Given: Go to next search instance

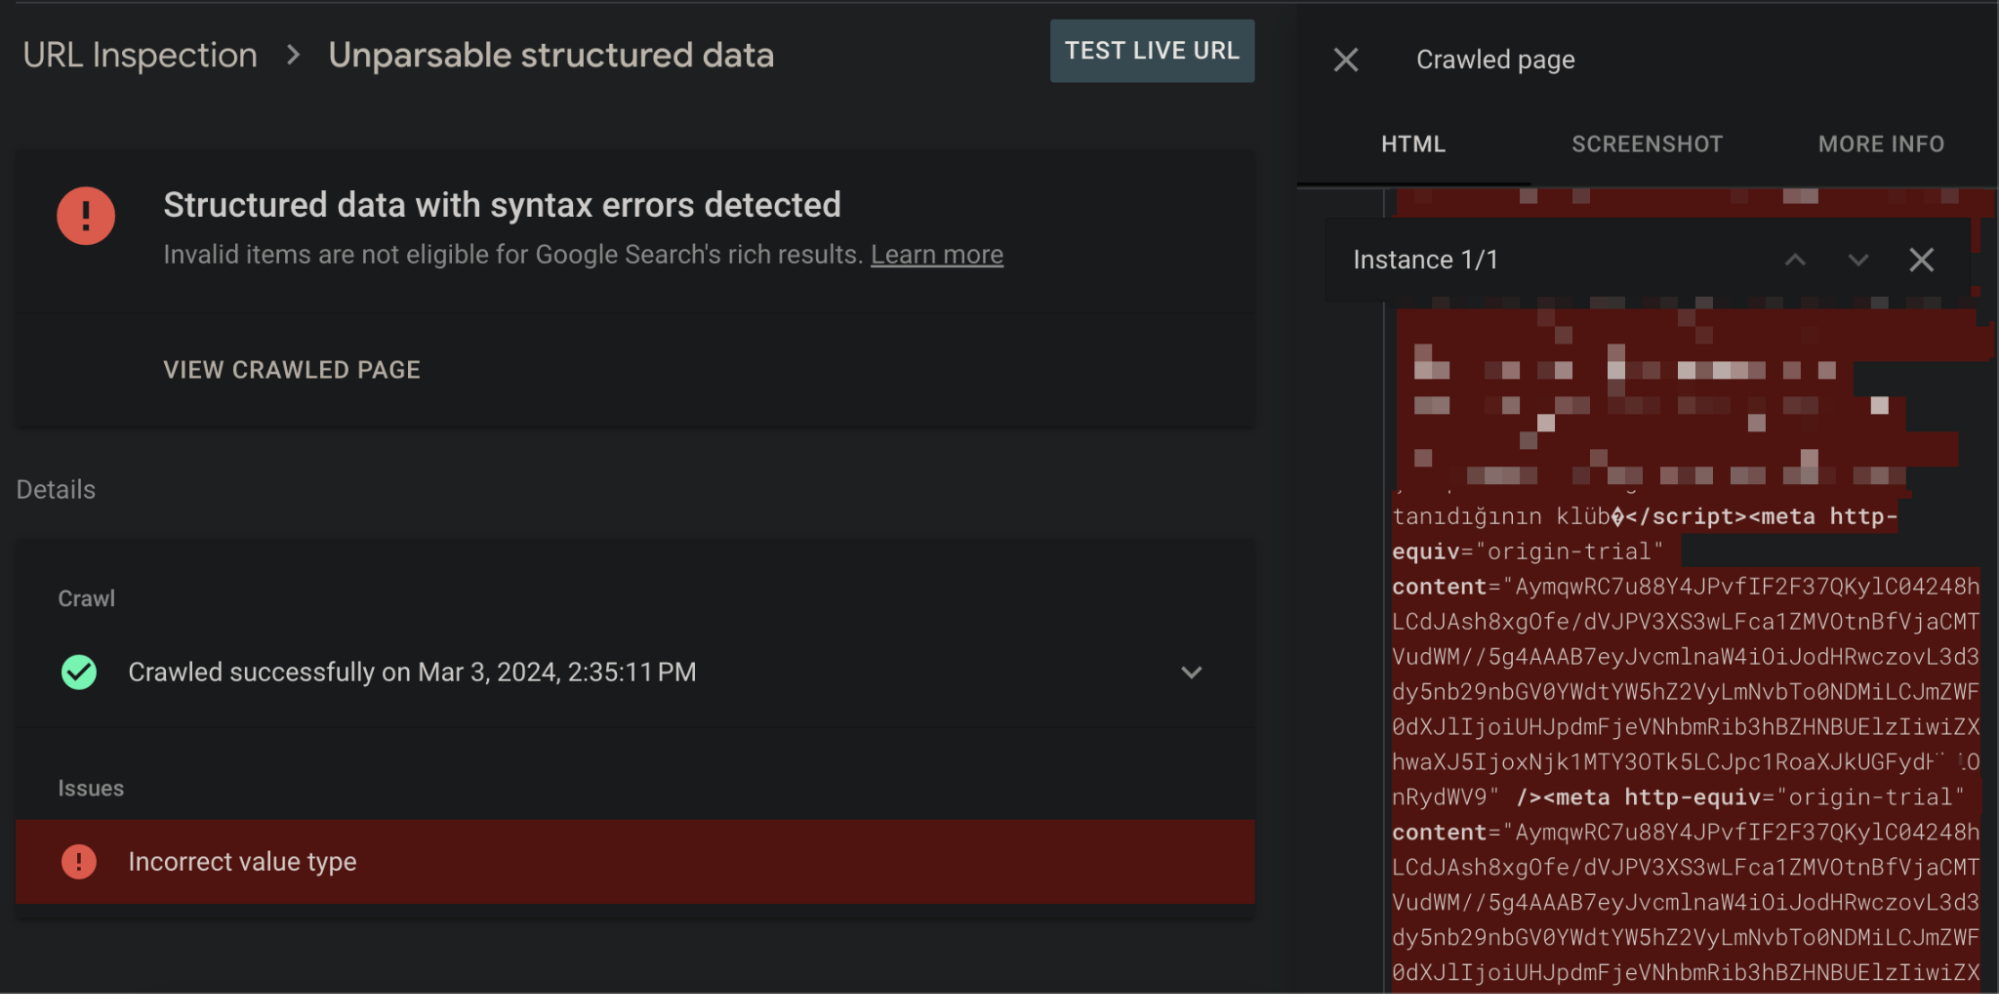Looking at the screenshot, I should coord(1858,260).
